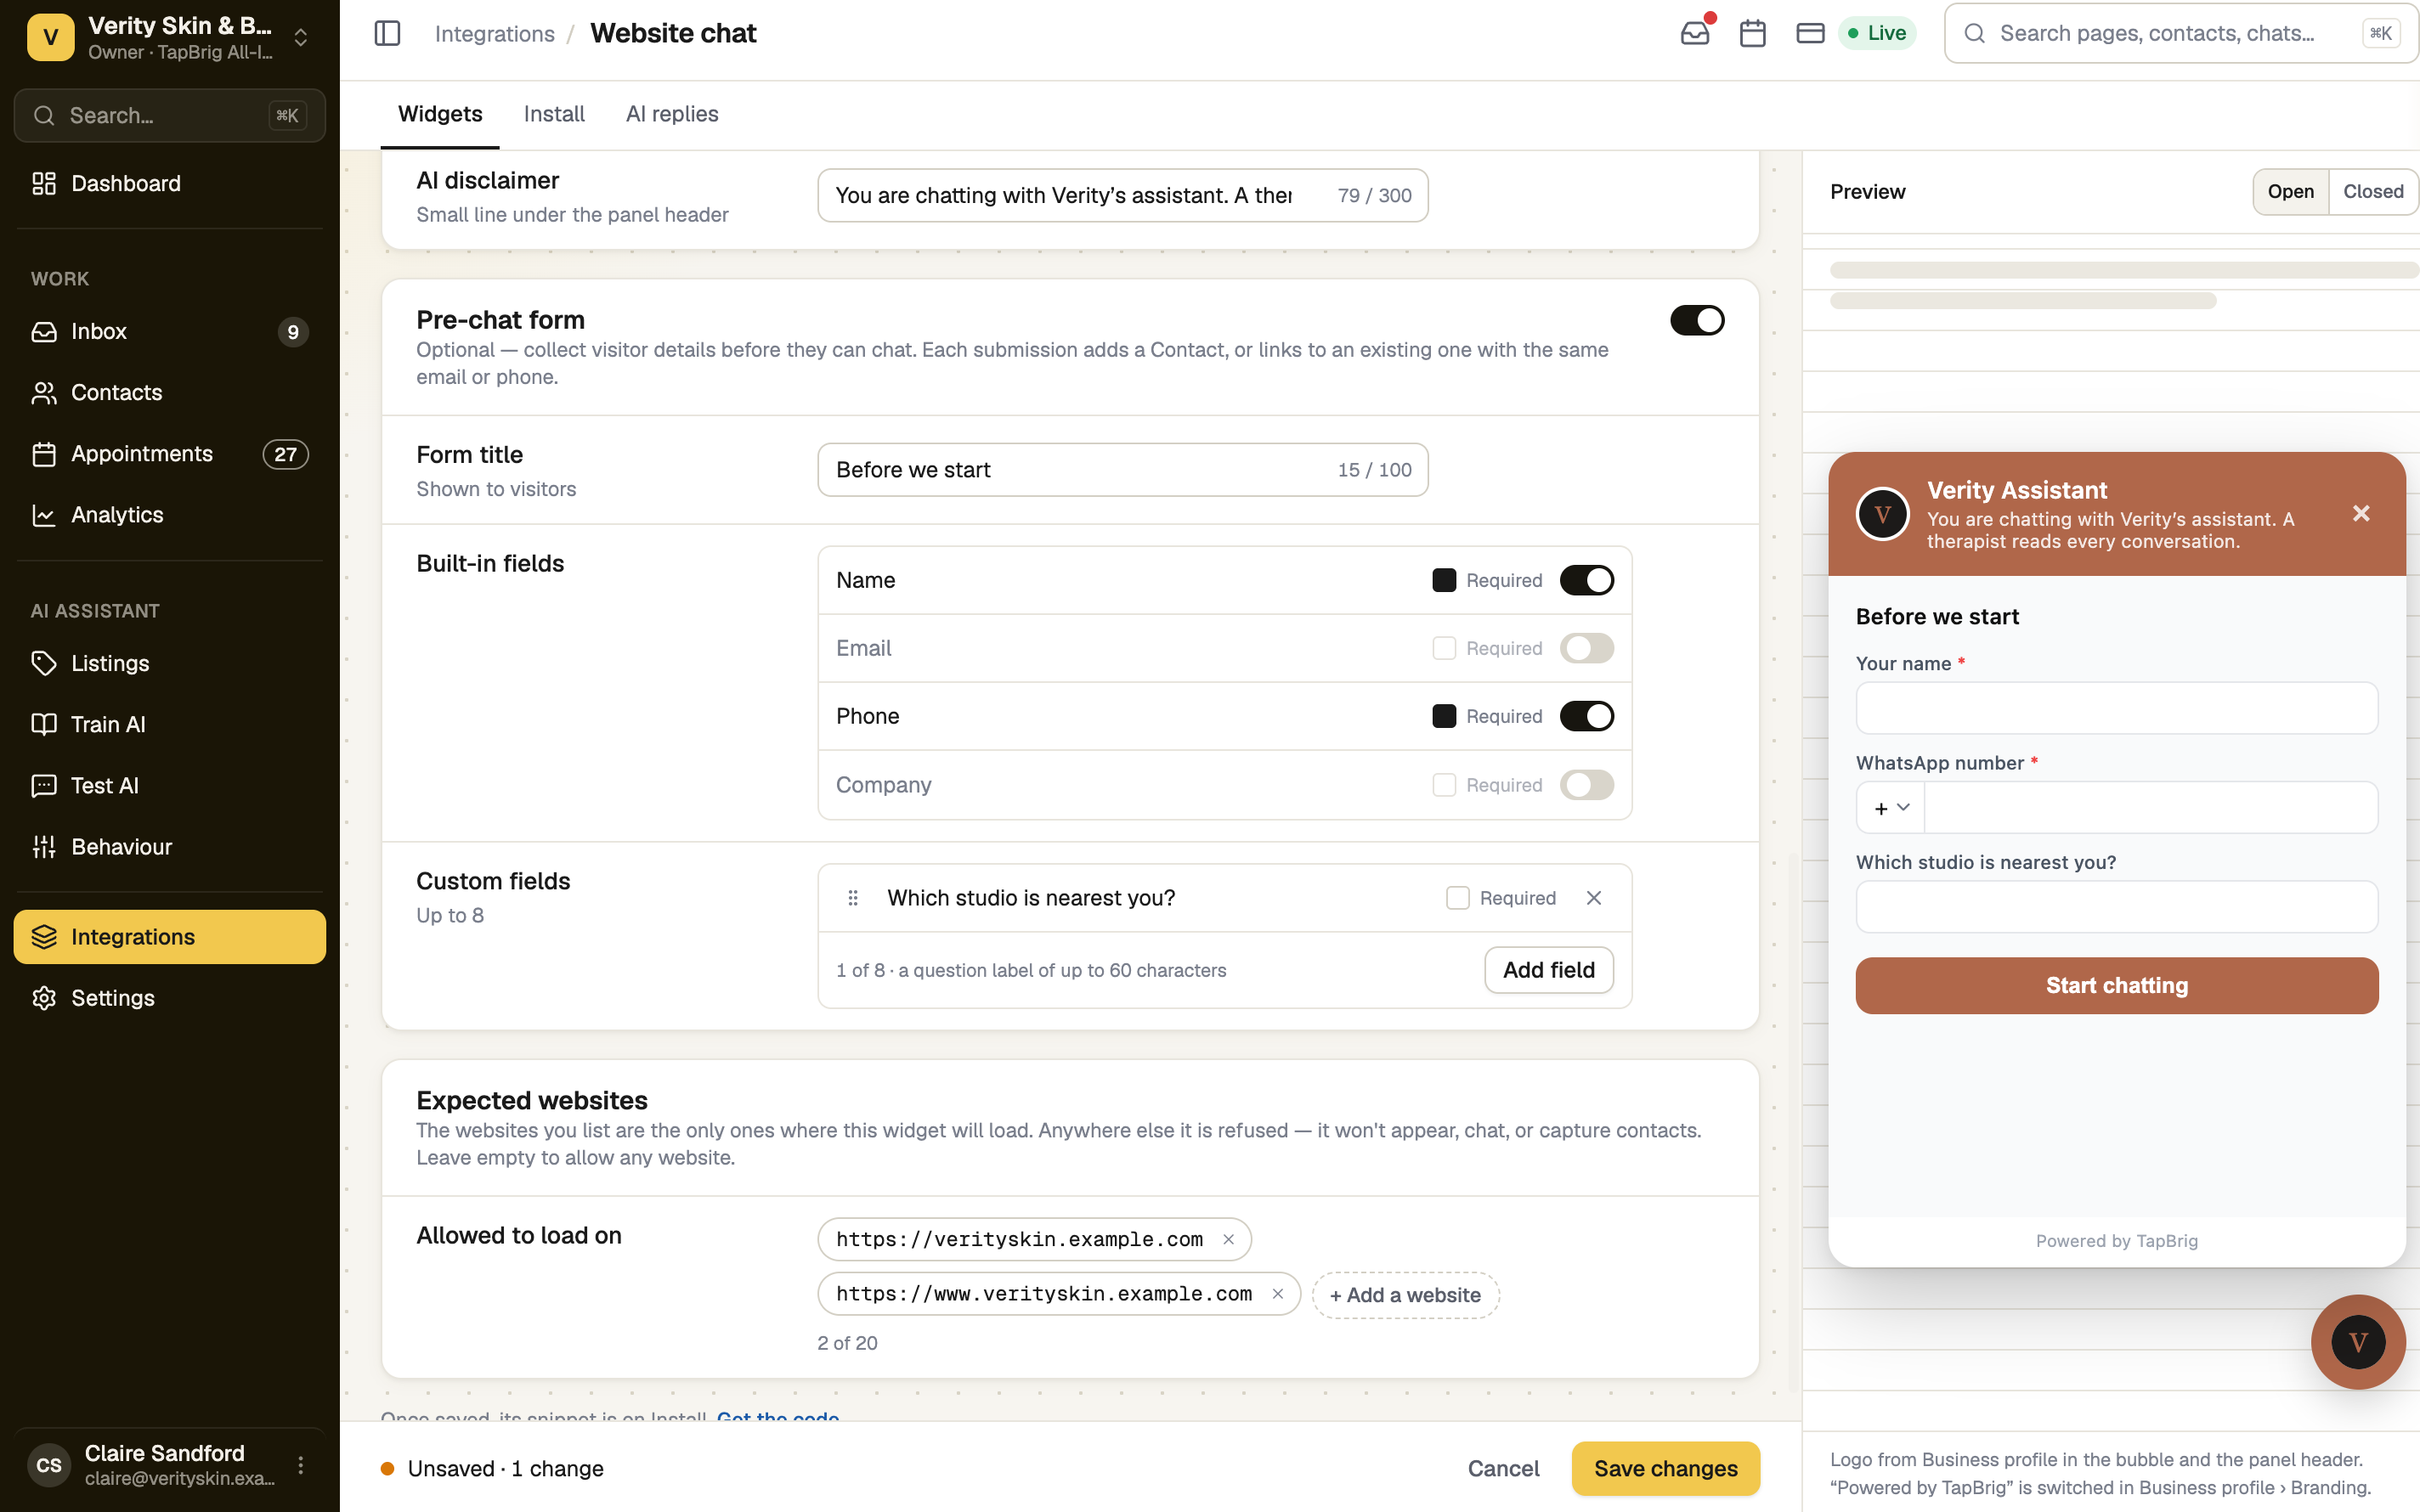Screen dimensions: 2420x1512
Task: Select Integrations in sidebar
Action: coord(170,936)
